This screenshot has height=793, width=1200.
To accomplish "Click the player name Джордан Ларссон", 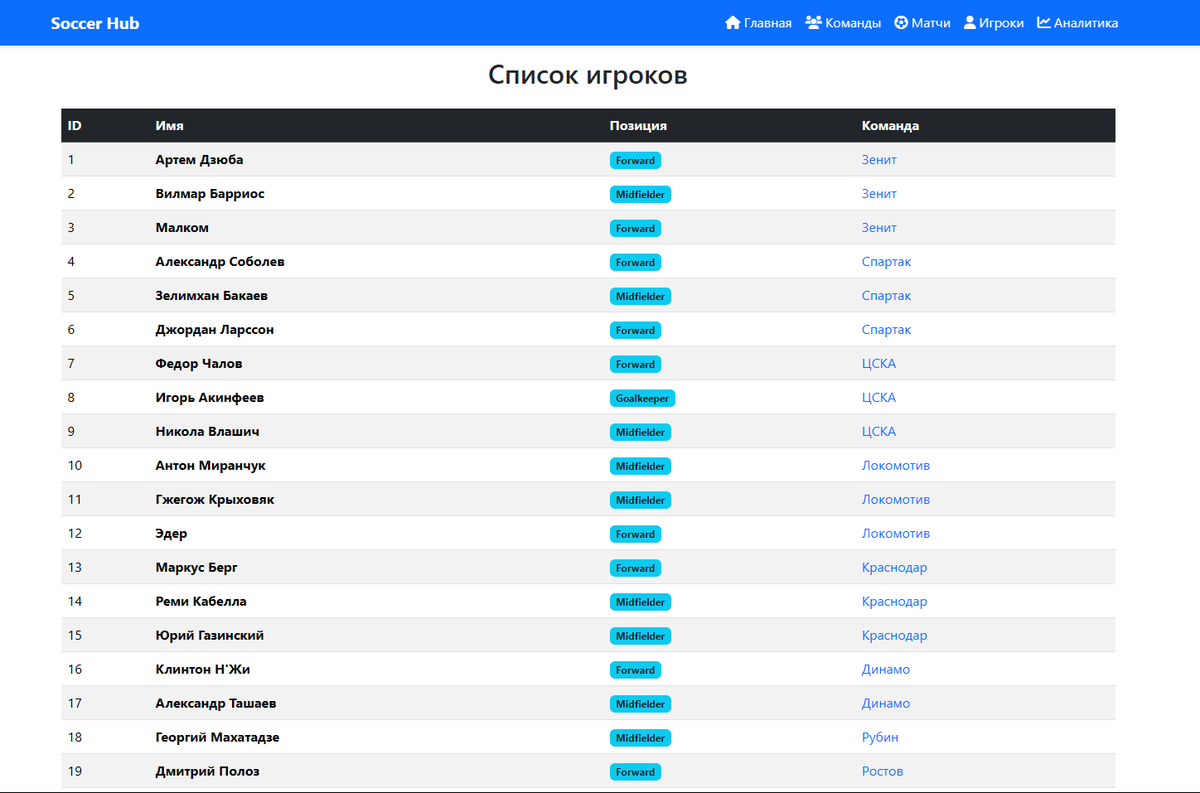I will 215,330.
